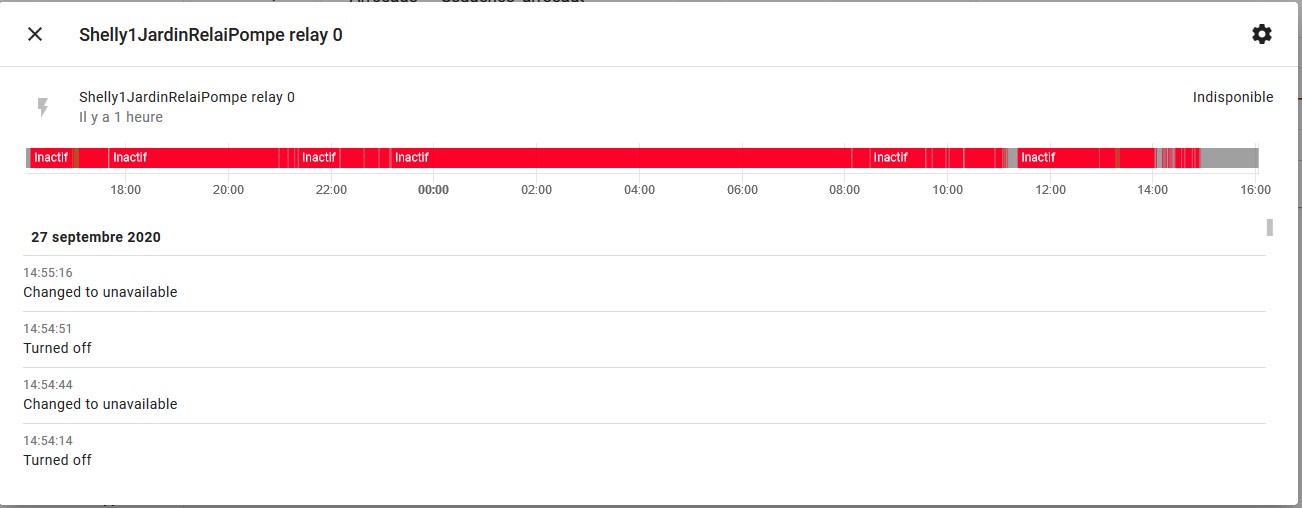Click the '27 septembre 2020' date header
Viewport: 1302px width, 508px height.
[x=96, y=237]
